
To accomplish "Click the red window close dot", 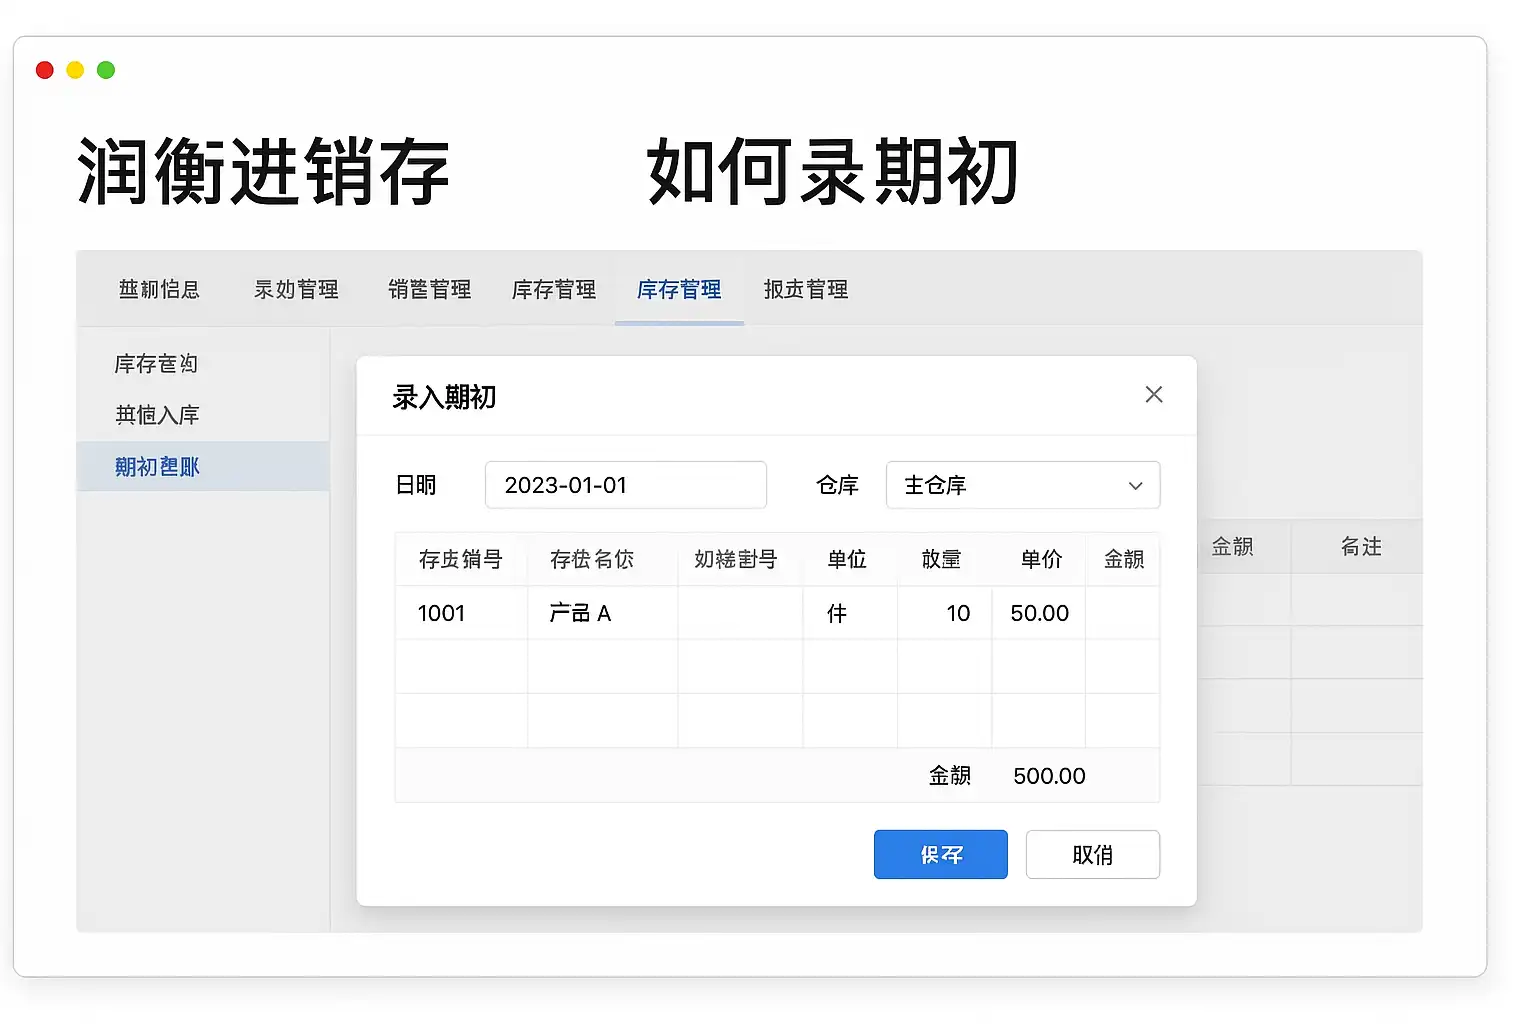I will [x=45, y=70].
